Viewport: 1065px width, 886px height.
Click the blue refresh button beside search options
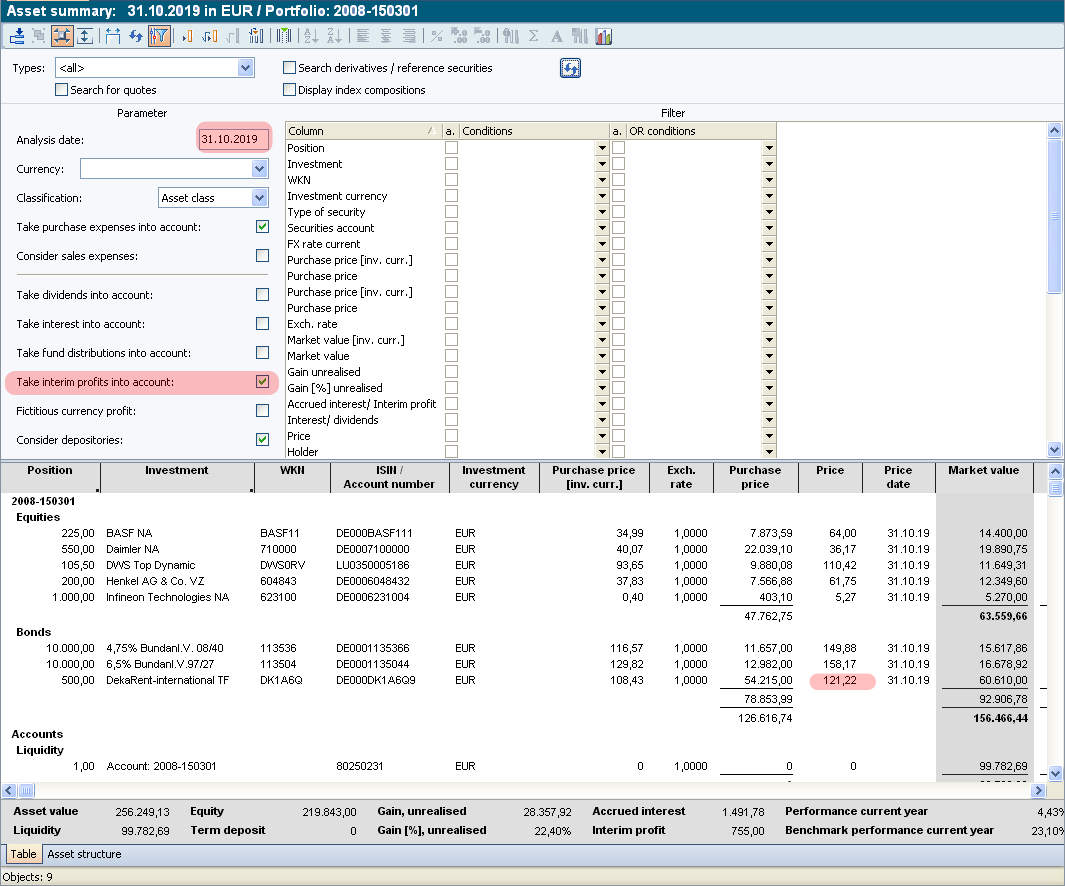pyautogui.click(x=570, y=68)
